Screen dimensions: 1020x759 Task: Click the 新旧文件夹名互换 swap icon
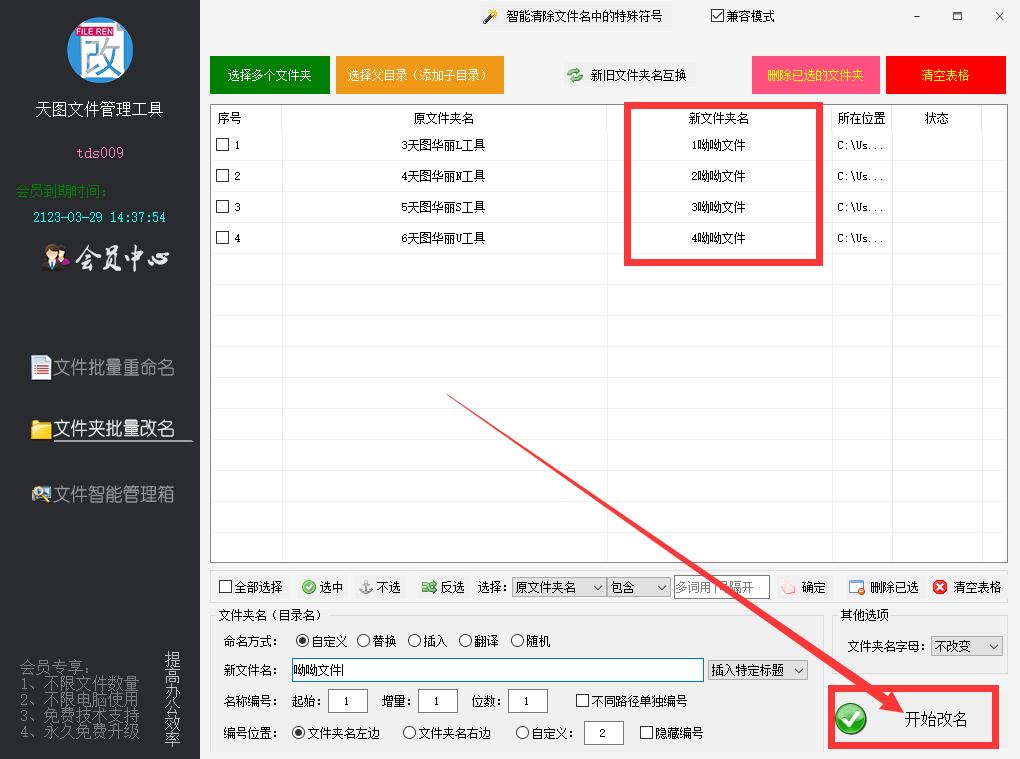coord(574,75)
